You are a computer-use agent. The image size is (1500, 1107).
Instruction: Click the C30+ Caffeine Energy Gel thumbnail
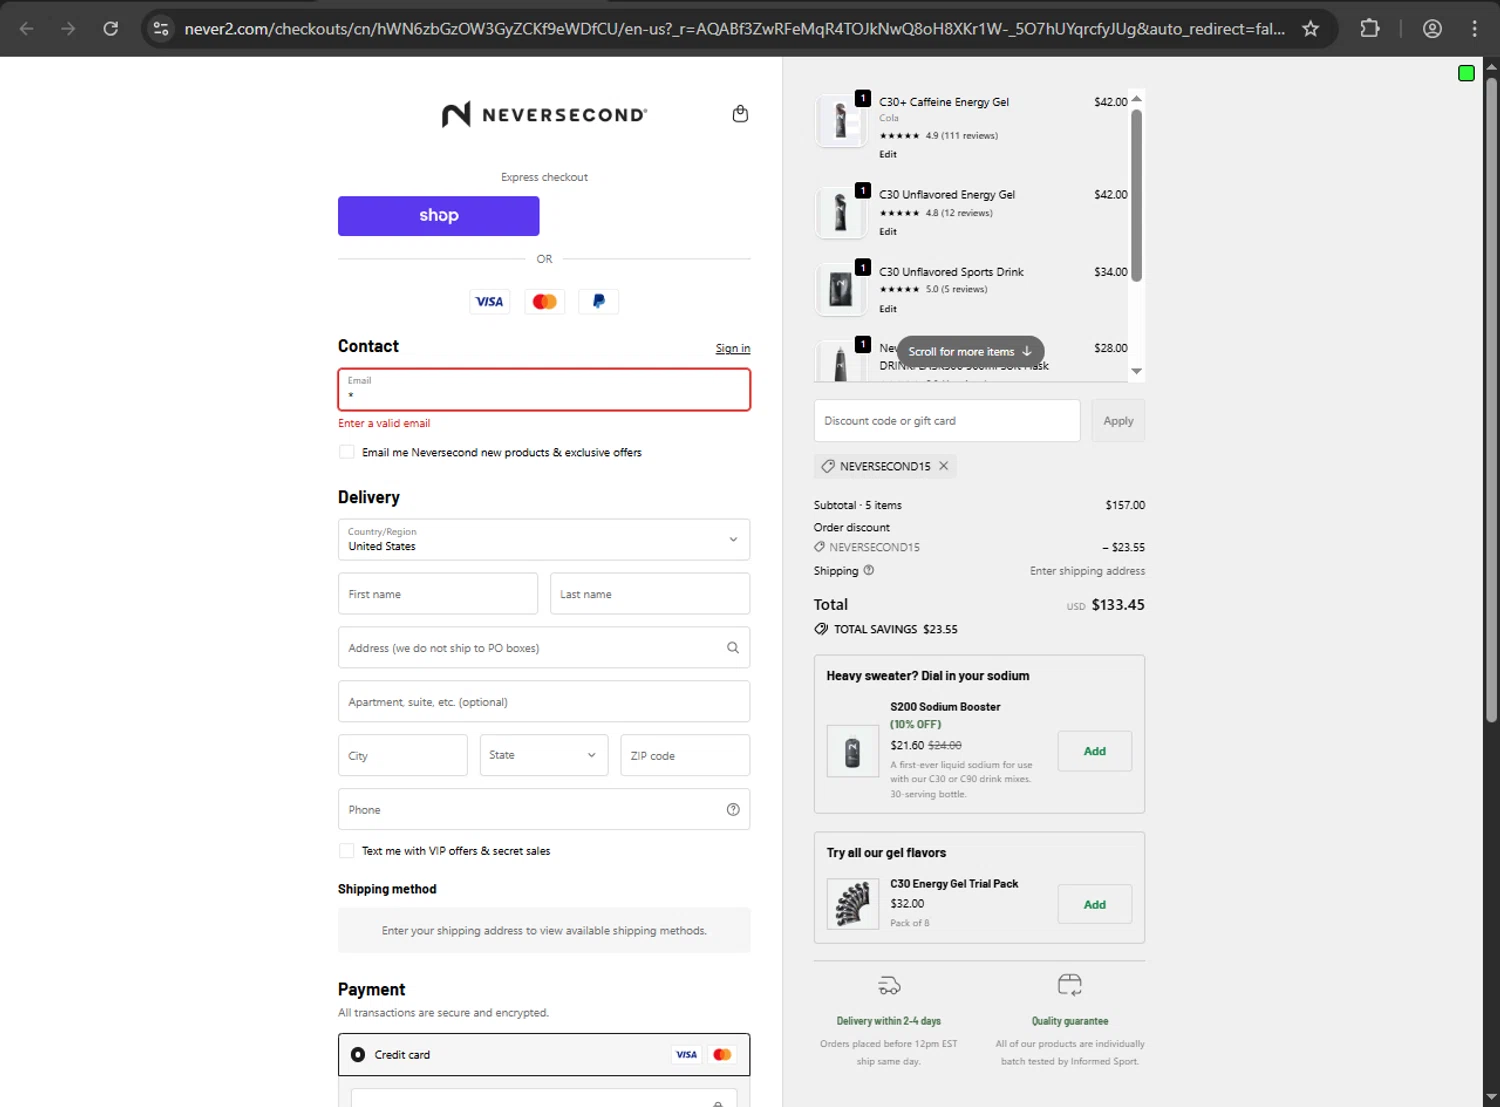click(840, 121)
